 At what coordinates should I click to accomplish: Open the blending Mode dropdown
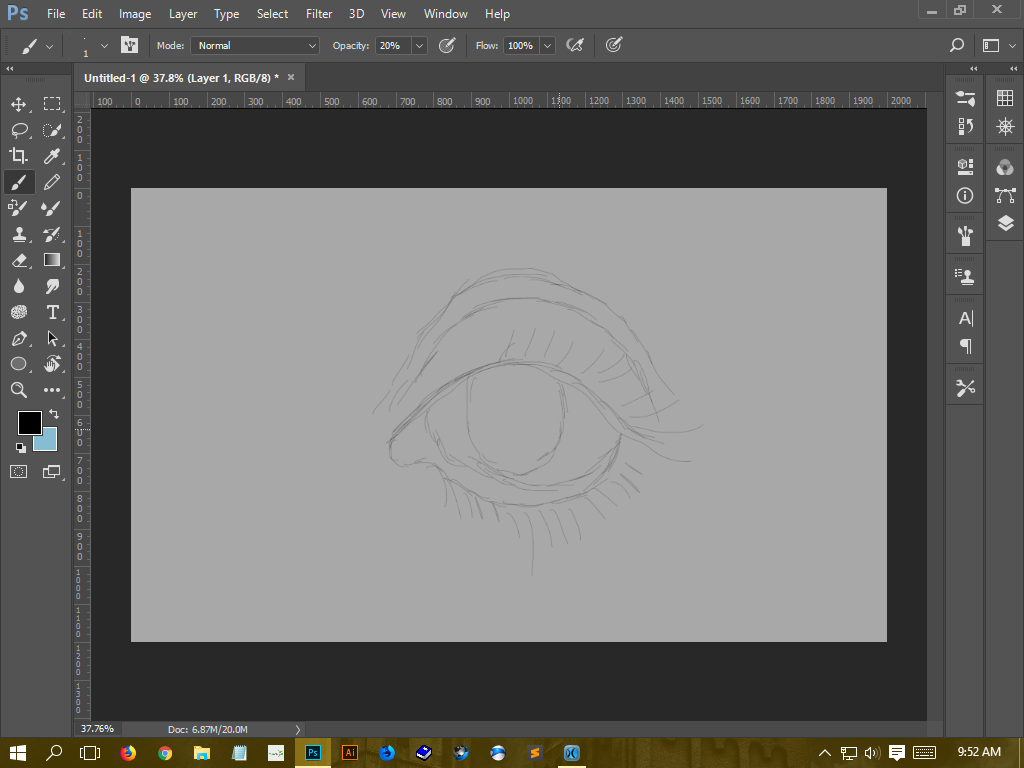pos(254,45)
